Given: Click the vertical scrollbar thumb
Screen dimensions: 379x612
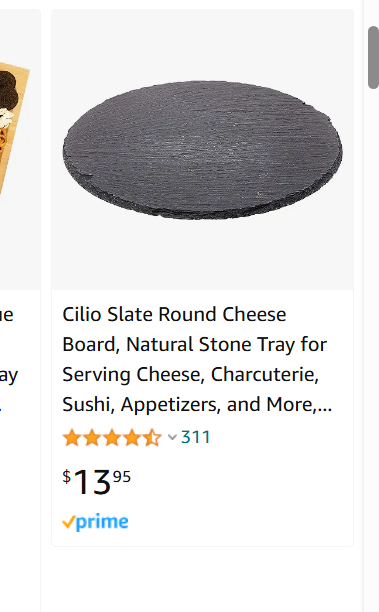Looking at the screenshot, I should [373, 57].
